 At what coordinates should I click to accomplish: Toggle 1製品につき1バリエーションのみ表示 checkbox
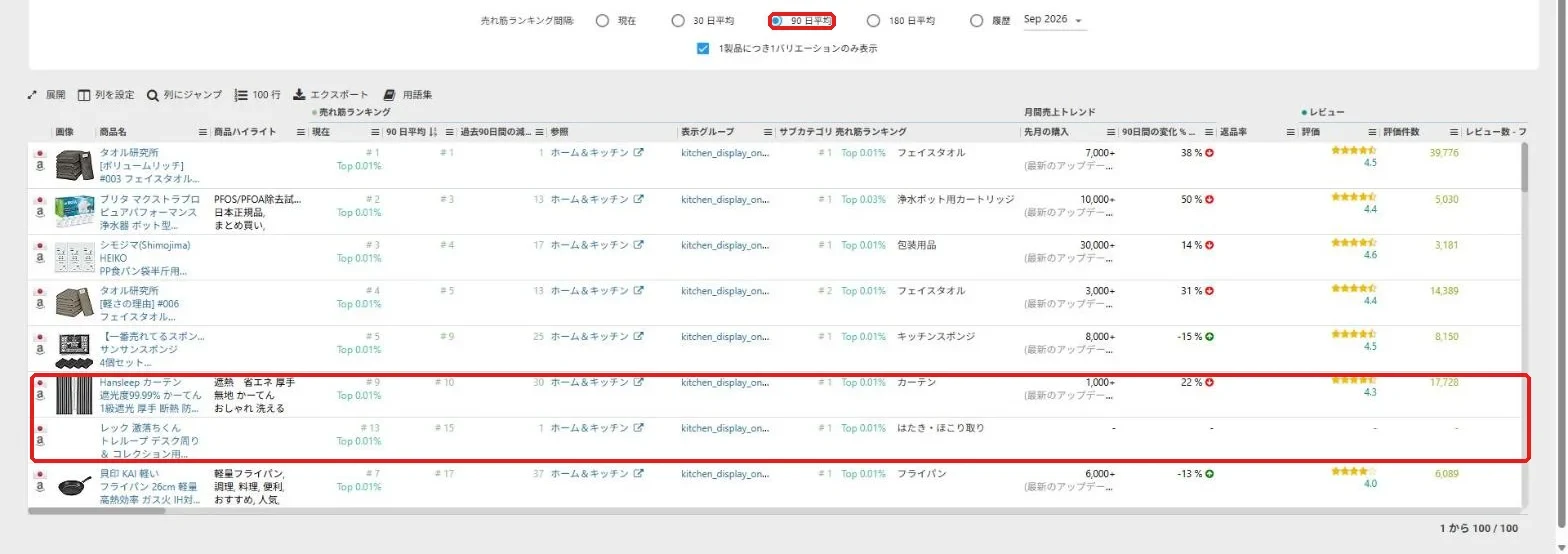tap(703, 48)
